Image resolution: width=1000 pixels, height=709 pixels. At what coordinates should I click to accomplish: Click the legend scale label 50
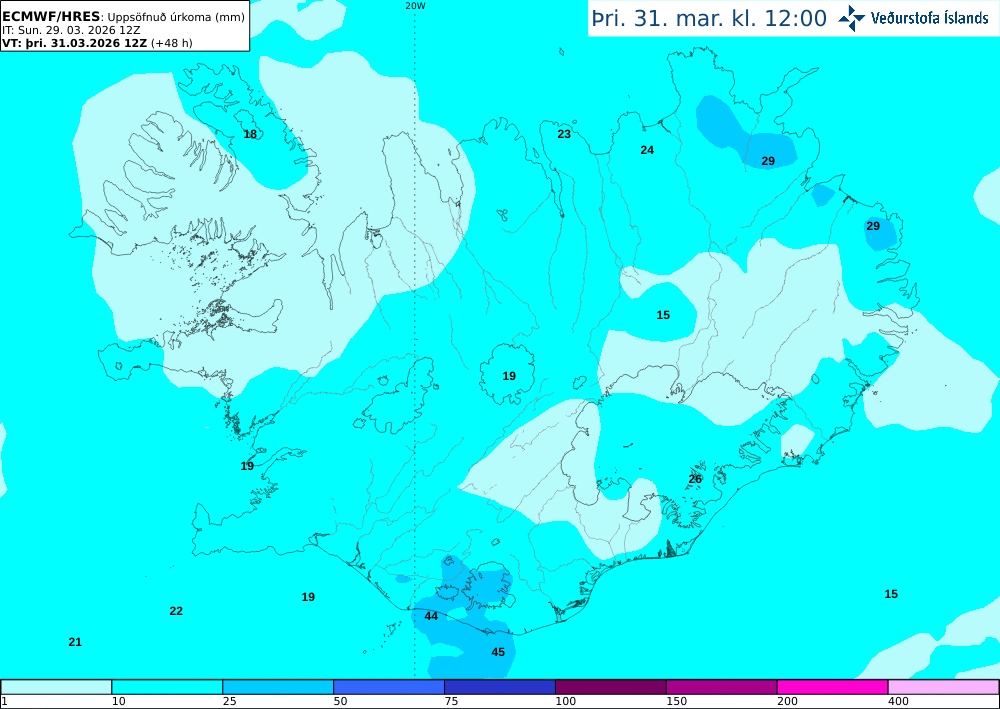click(x=341, y=701)
